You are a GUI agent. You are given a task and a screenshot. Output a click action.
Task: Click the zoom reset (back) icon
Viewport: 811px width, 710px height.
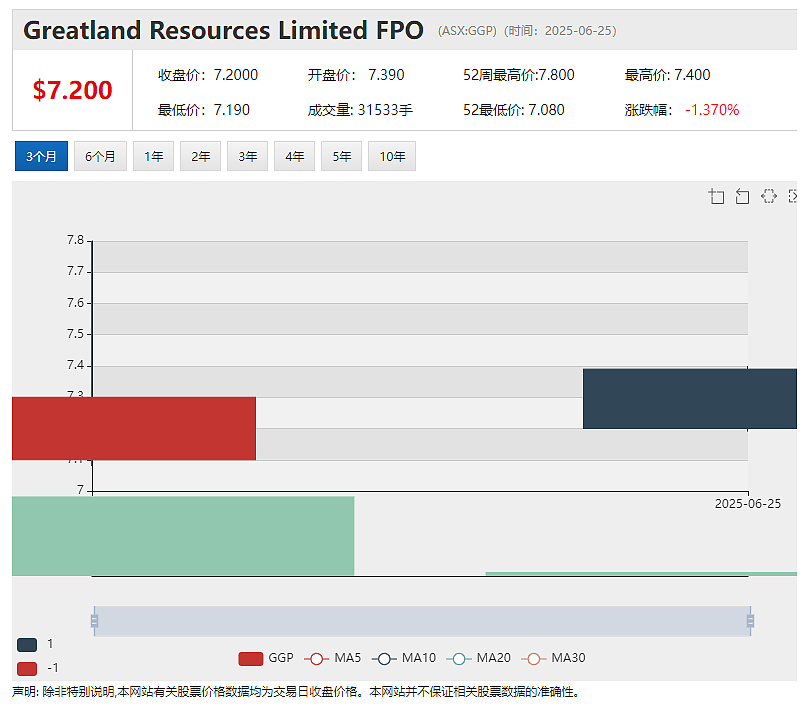742,197
